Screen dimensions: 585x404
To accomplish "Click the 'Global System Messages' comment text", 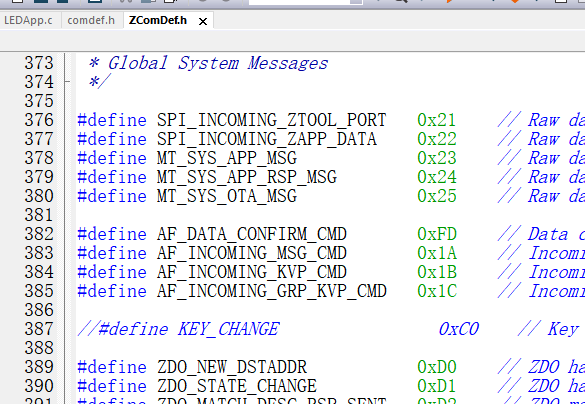I will pos(218,63).
